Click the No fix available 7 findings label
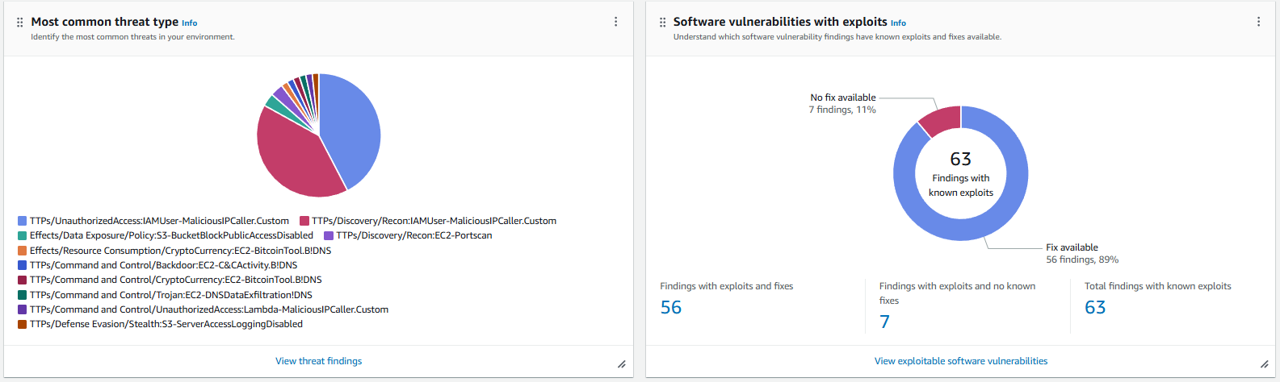This screenshot has width=1280, height=382. (x=843, y=103)
